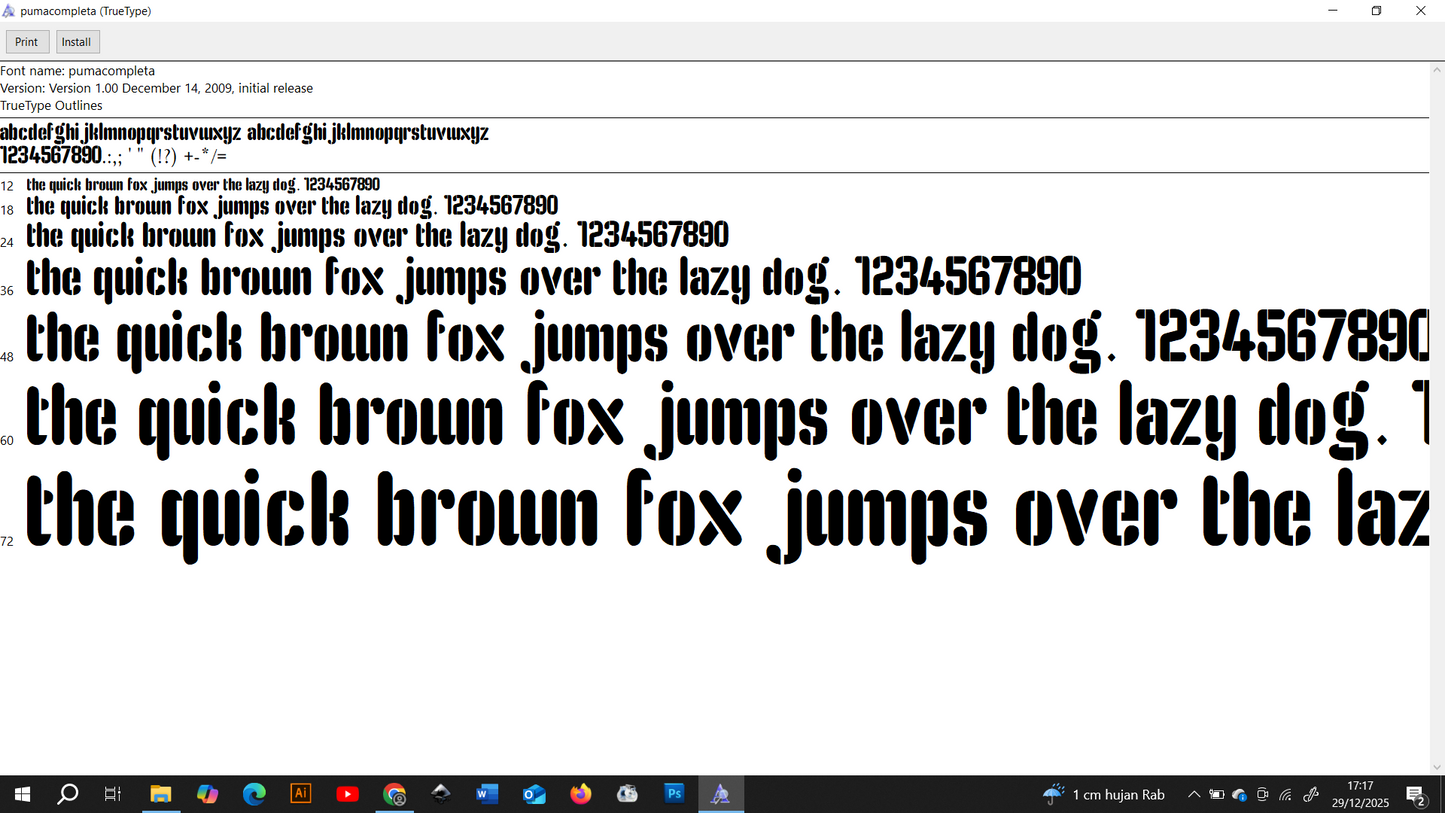Screen dimensions: 1445x813
Task: Click the 'Font name: pumacompleta' text
Action: (x=78, y=71)
